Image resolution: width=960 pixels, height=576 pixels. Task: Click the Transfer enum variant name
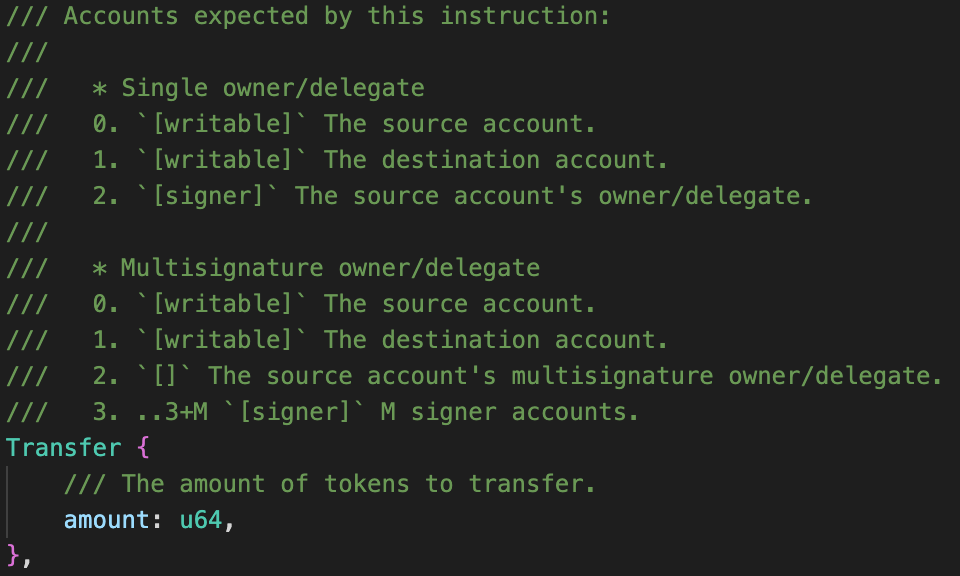64,448
